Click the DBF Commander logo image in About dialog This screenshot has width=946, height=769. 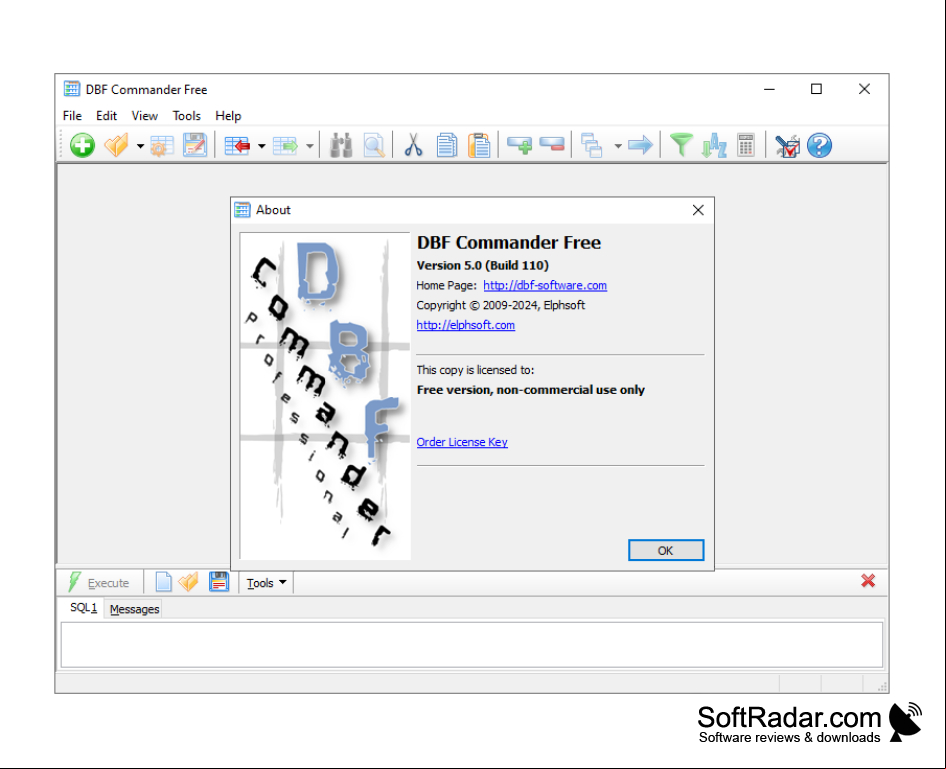tap(325, 396)
